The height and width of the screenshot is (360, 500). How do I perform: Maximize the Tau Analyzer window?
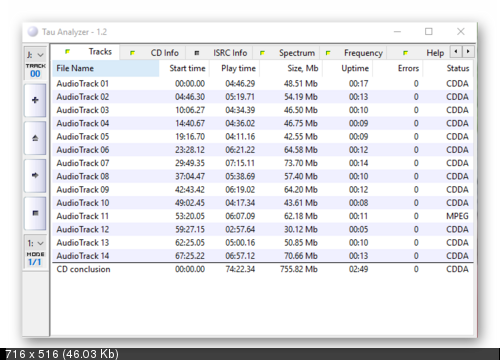pos(429,32)
